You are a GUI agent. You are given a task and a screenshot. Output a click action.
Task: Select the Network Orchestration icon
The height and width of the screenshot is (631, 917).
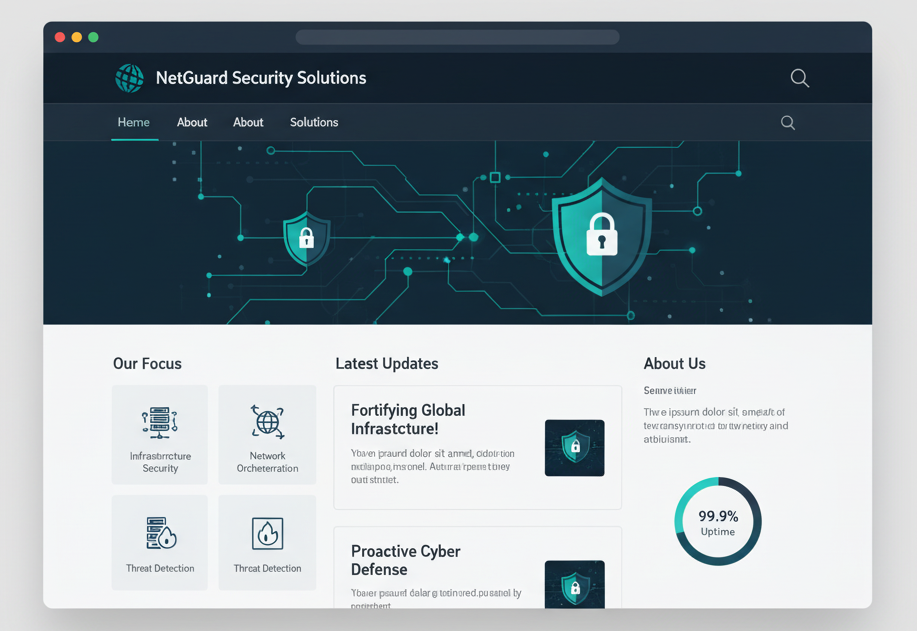[x=267, y=423]
